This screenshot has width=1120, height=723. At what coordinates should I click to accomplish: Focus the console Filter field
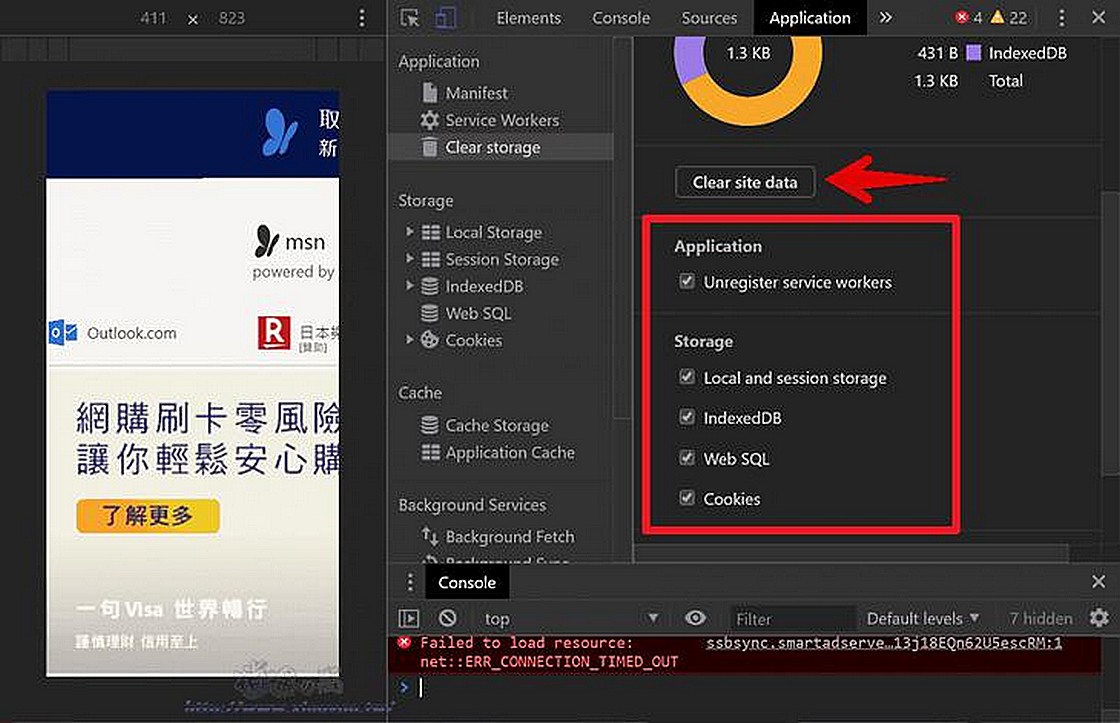791,619
